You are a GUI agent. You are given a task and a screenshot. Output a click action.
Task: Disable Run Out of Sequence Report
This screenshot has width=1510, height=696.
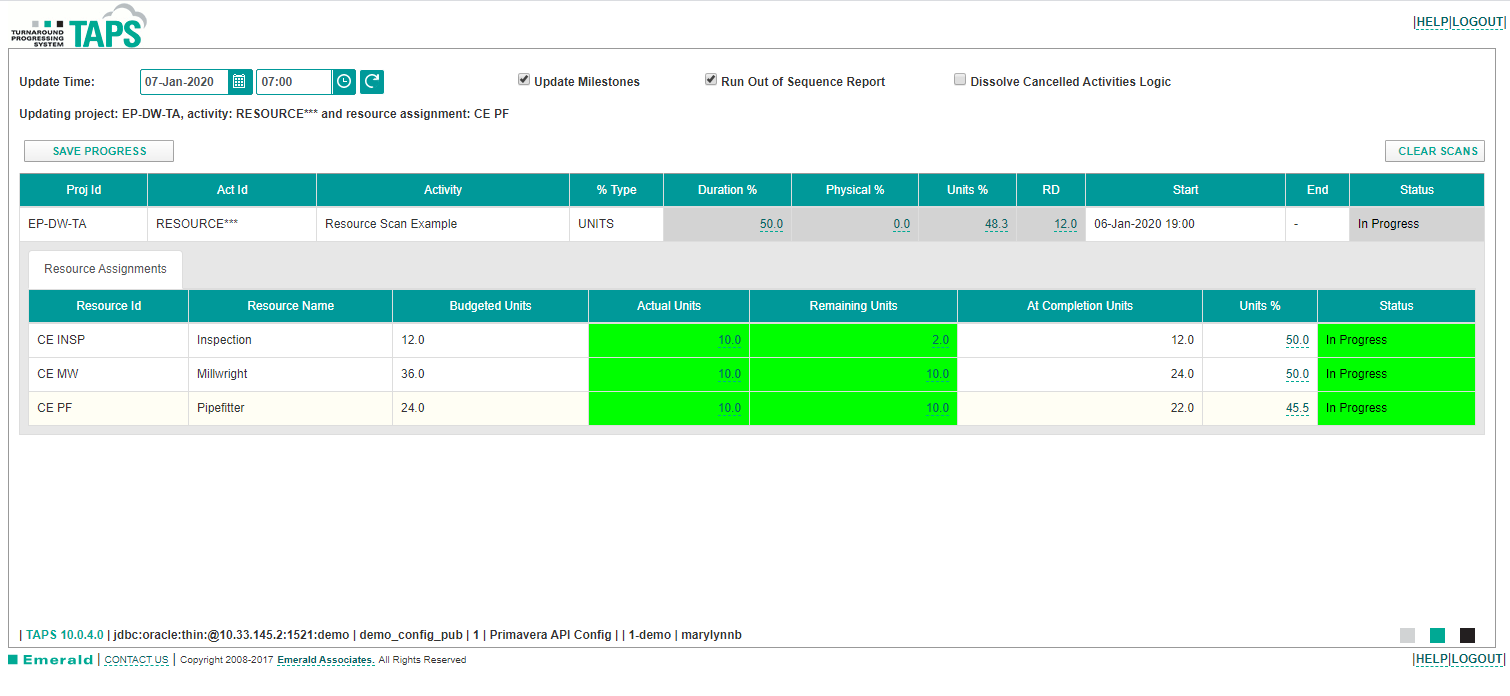[x=711, y=80]
